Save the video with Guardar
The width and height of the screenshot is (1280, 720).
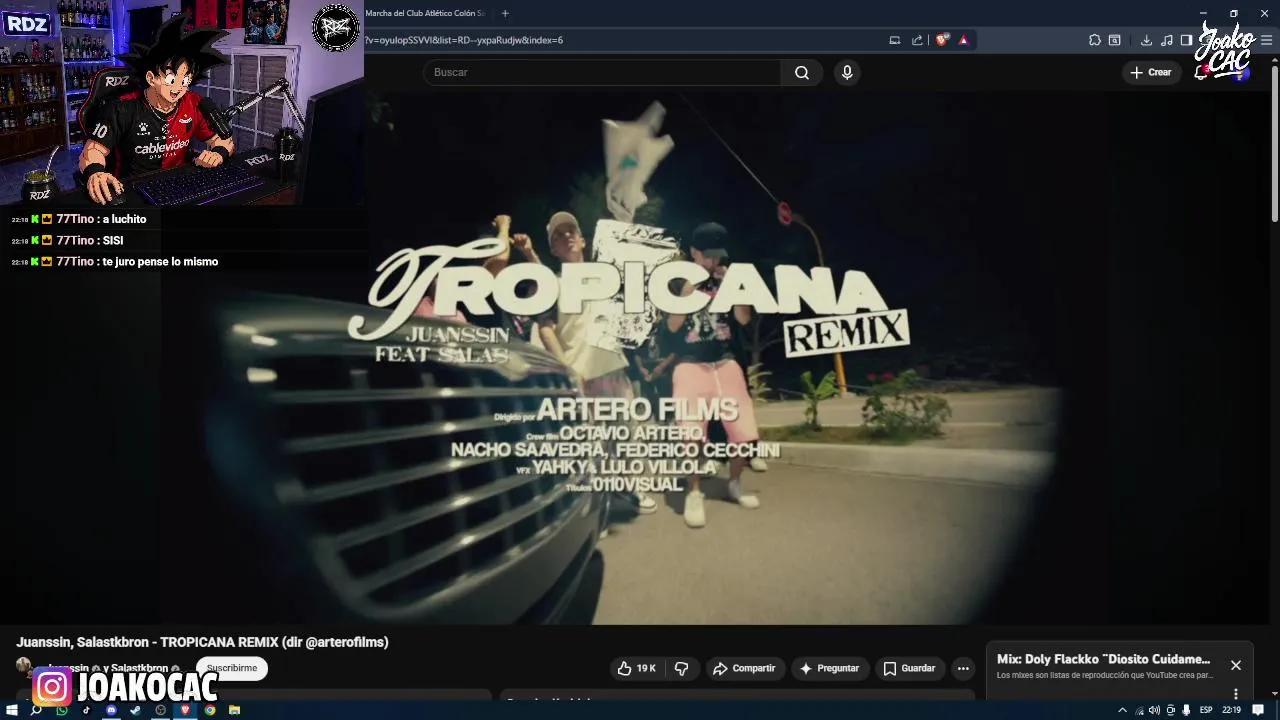(x=909, y=668)
